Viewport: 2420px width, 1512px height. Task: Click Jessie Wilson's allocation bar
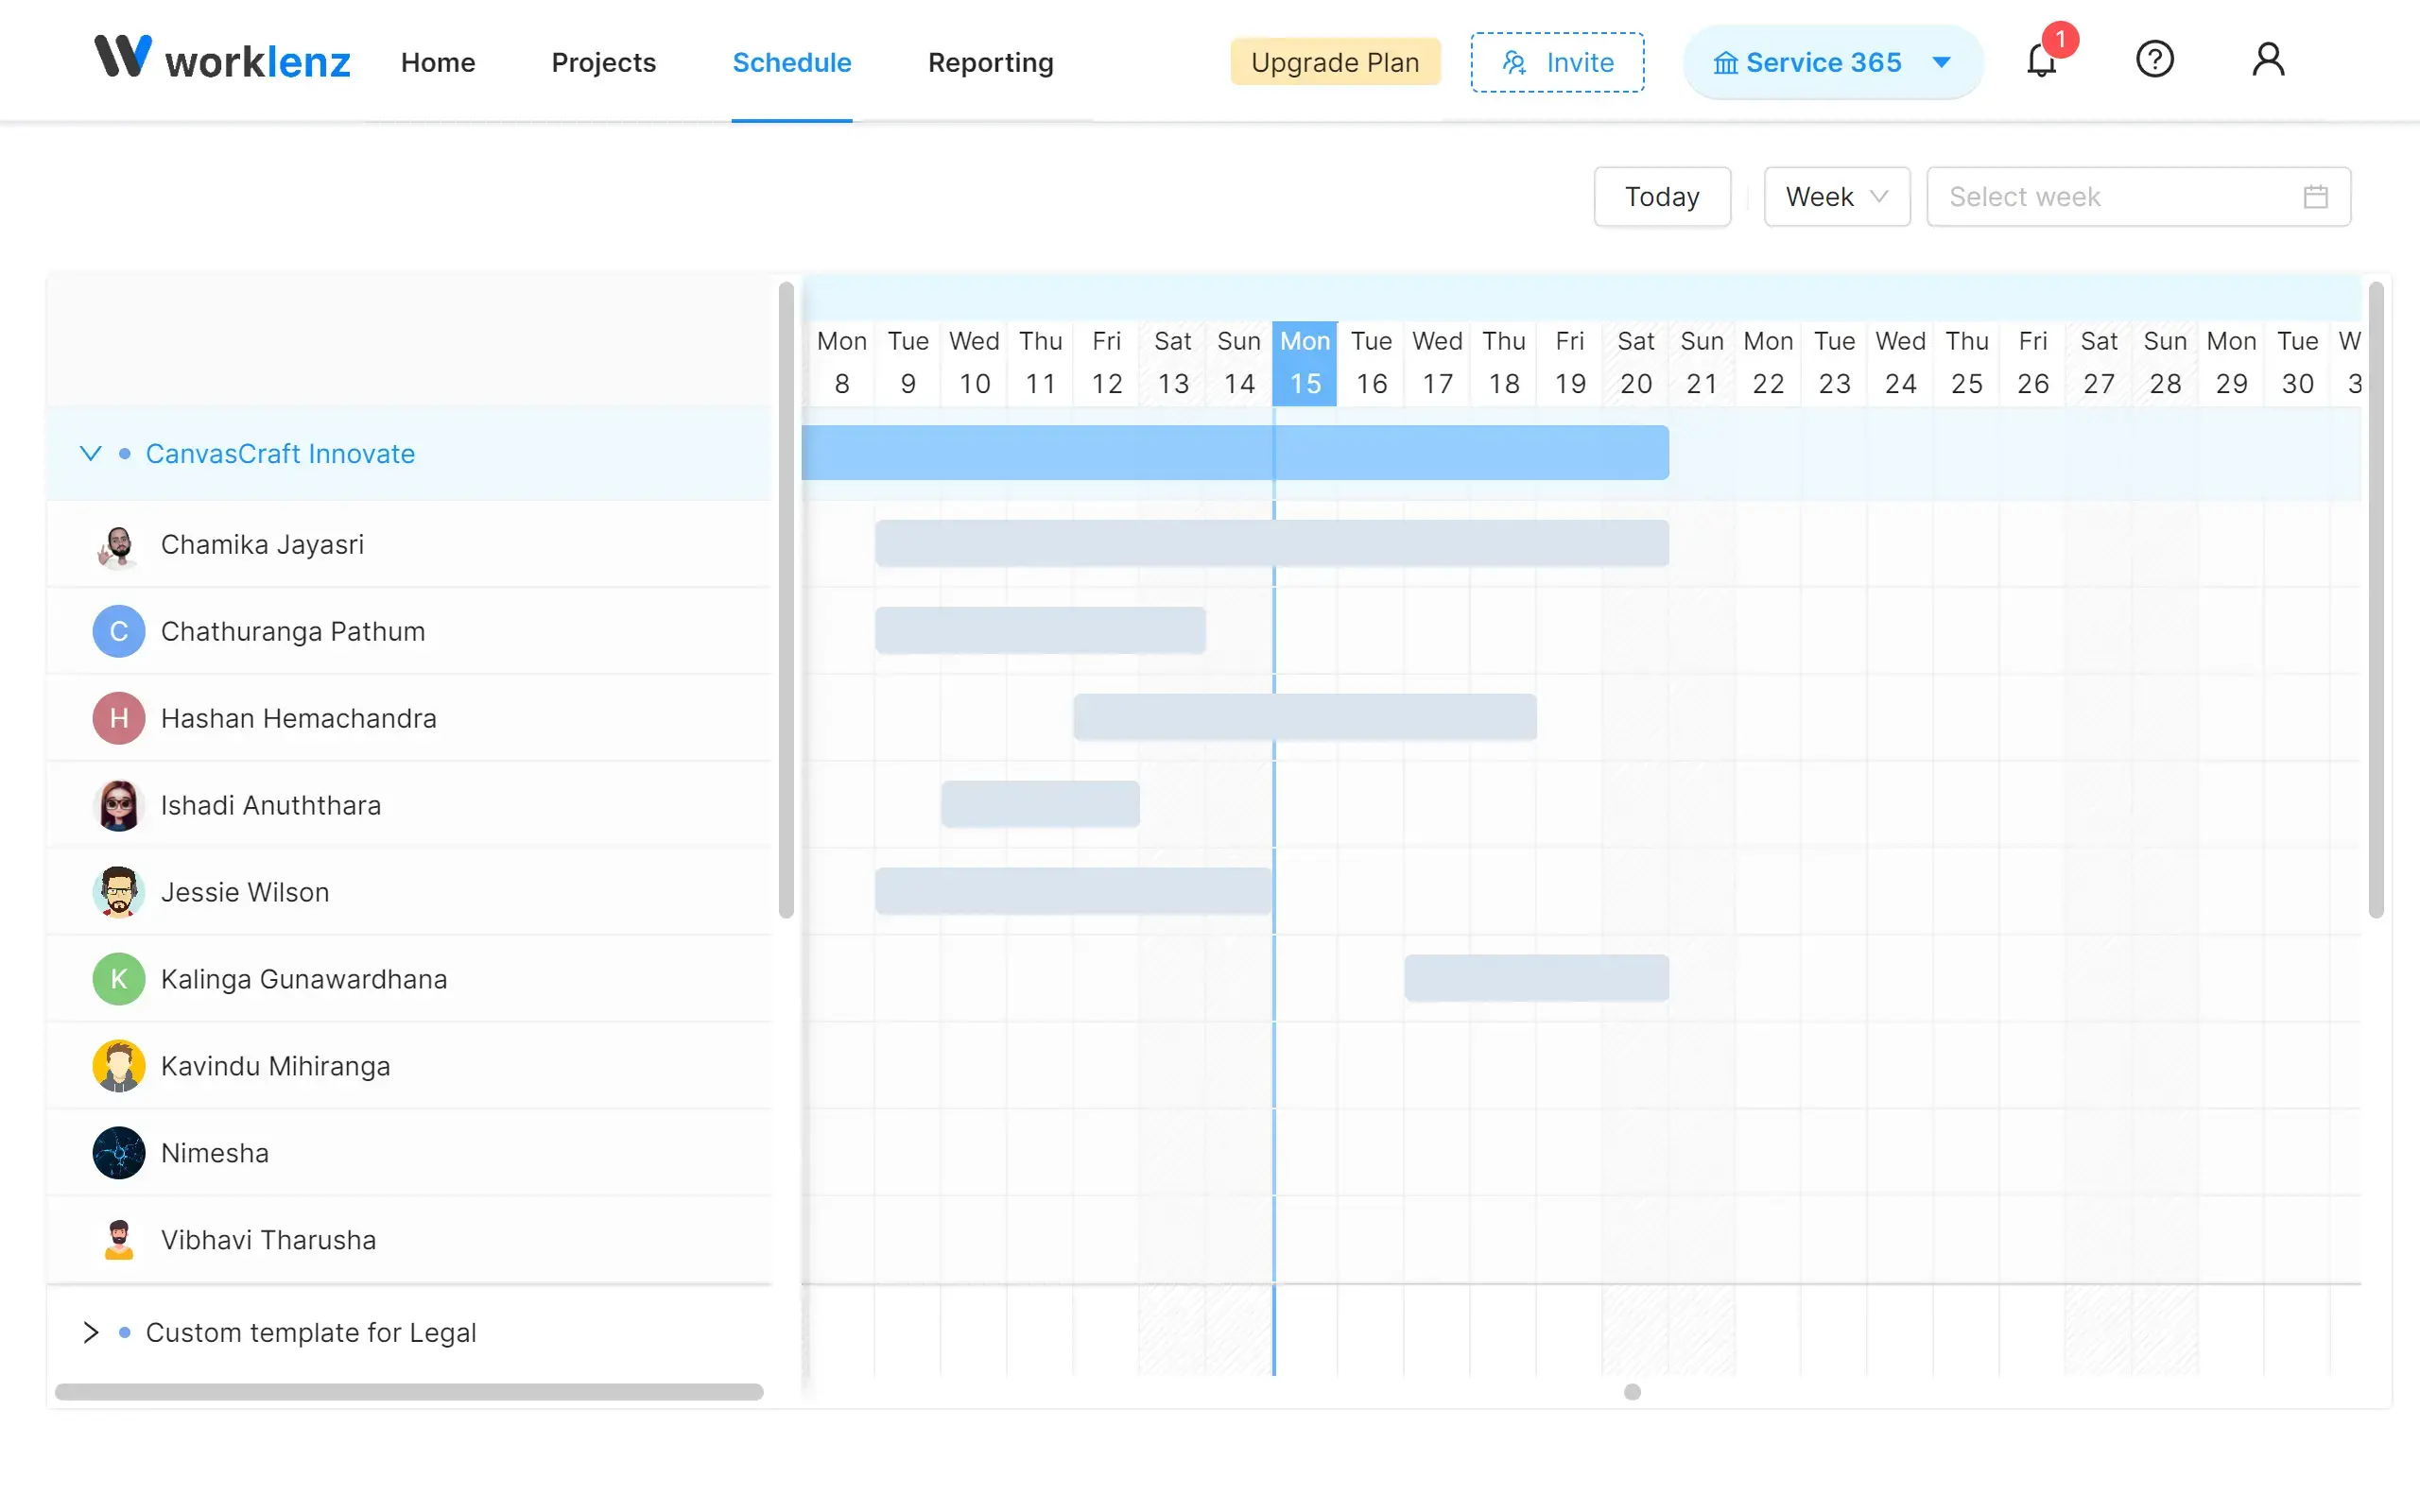[x=1073, y=891]
